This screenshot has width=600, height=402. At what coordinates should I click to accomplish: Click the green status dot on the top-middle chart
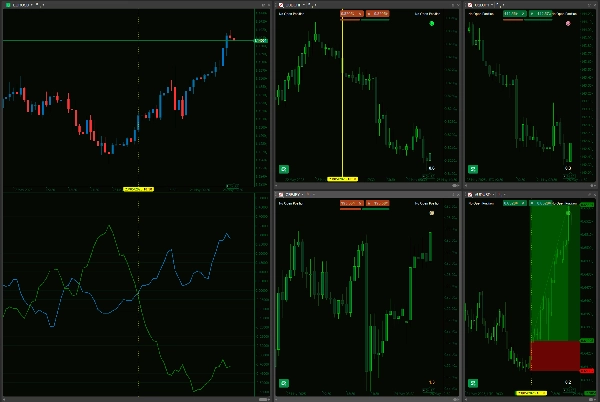pos(432,23)
